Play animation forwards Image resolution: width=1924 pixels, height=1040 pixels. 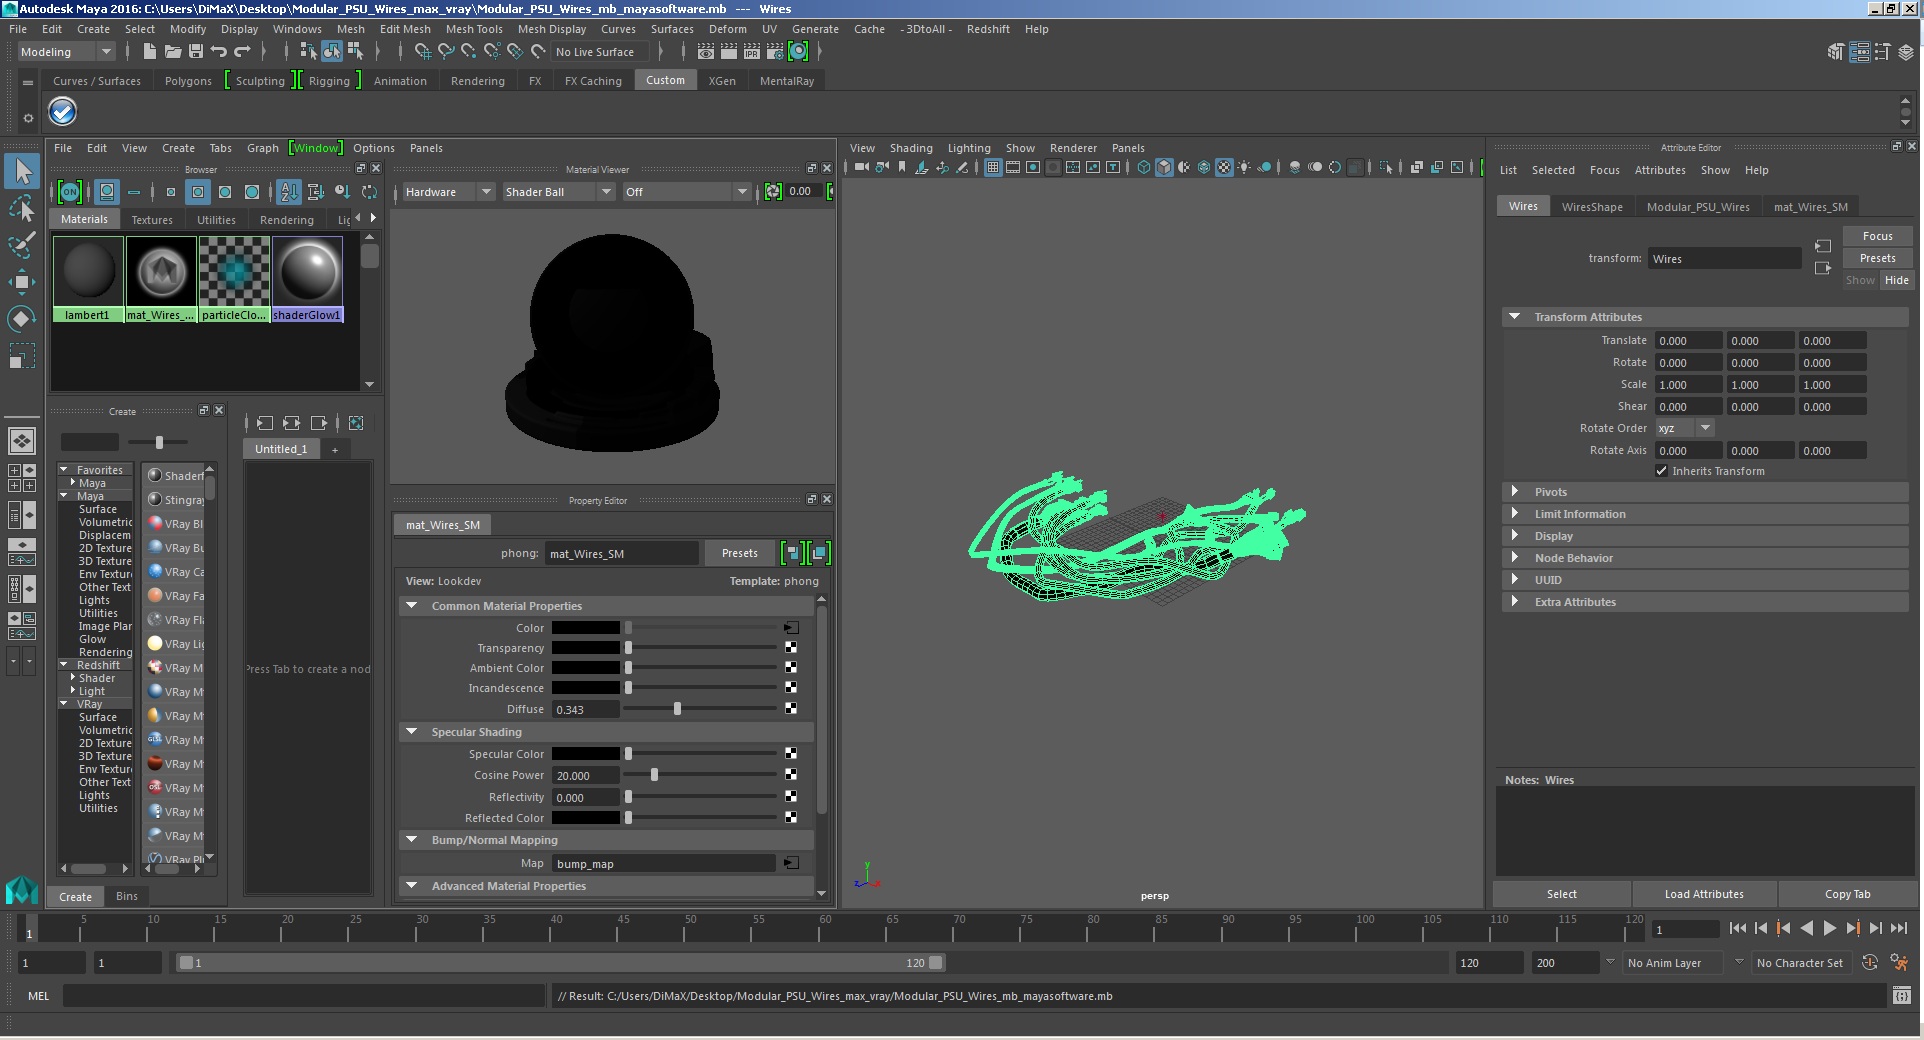(1829, 928)
